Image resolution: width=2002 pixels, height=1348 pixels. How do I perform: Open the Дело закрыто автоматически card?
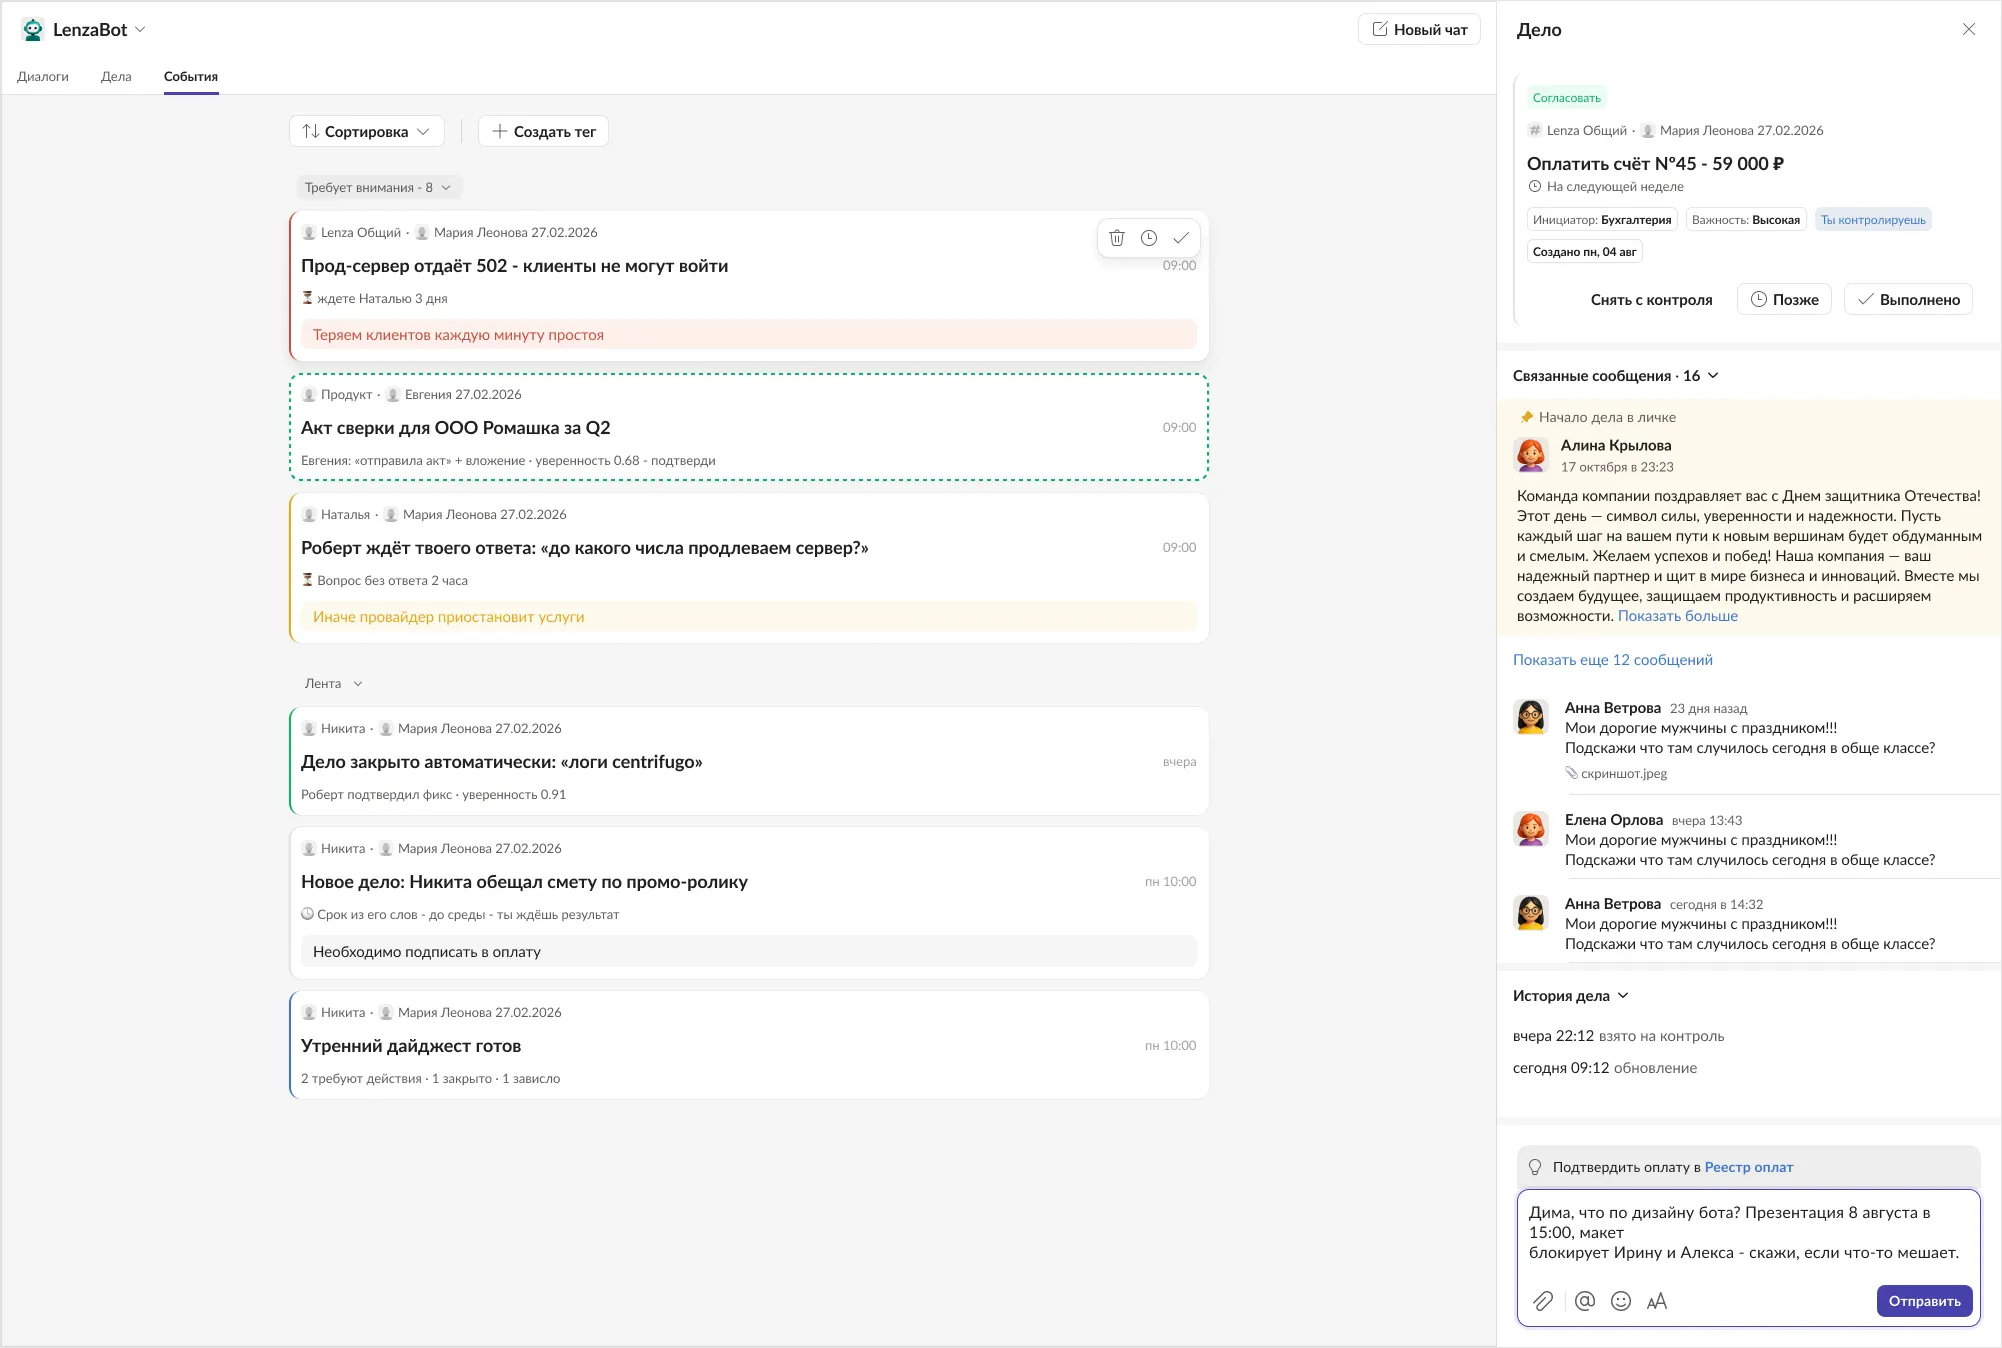click(749, 761)
